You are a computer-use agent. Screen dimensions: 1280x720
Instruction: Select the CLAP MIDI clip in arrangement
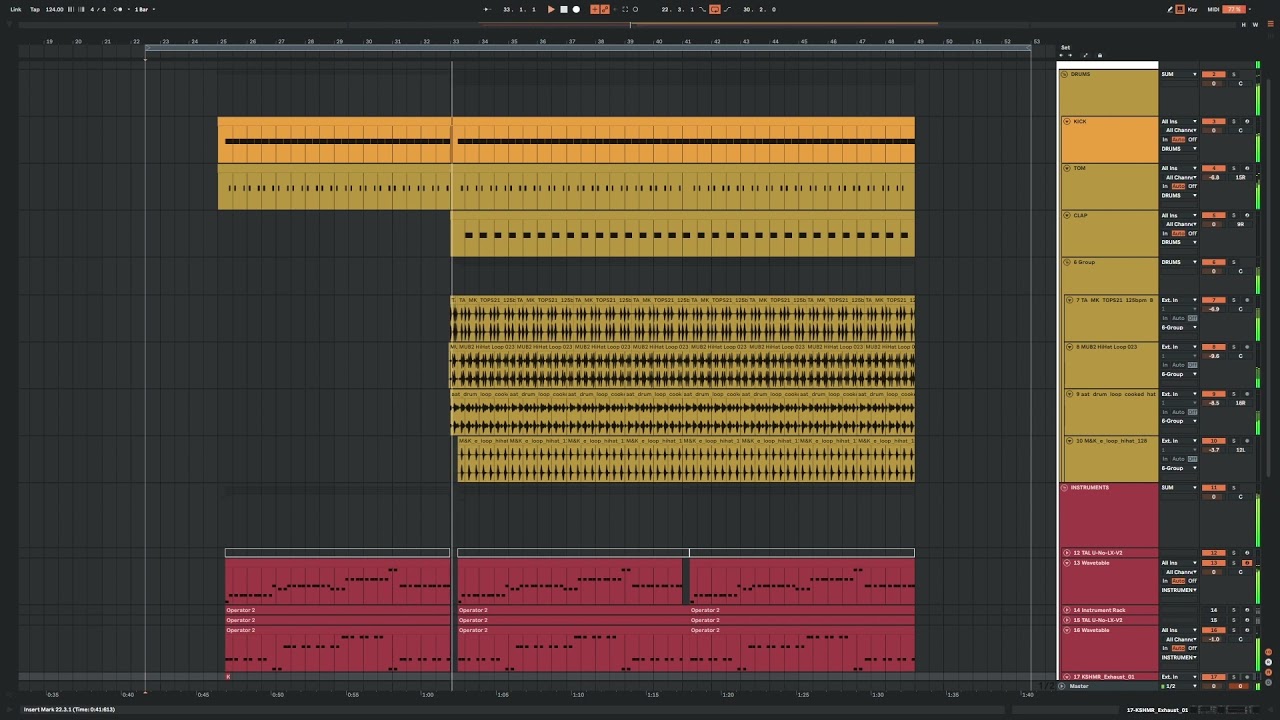point(683,235)
